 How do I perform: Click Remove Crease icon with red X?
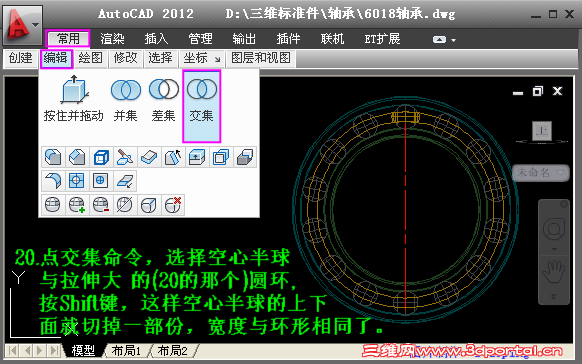[x=173, y=205]
